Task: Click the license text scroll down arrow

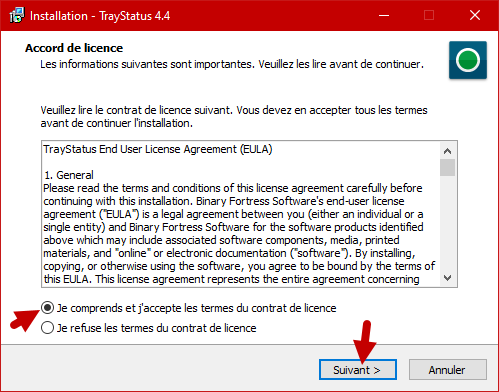Action: pos(447,278)
